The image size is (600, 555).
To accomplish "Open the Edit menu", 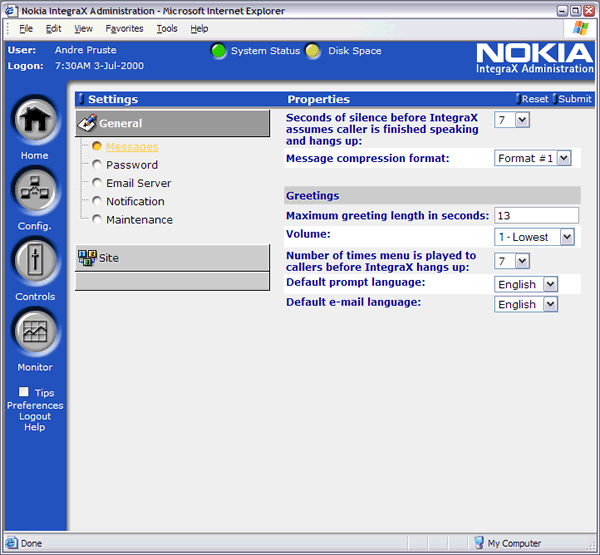I will (53, 29).
